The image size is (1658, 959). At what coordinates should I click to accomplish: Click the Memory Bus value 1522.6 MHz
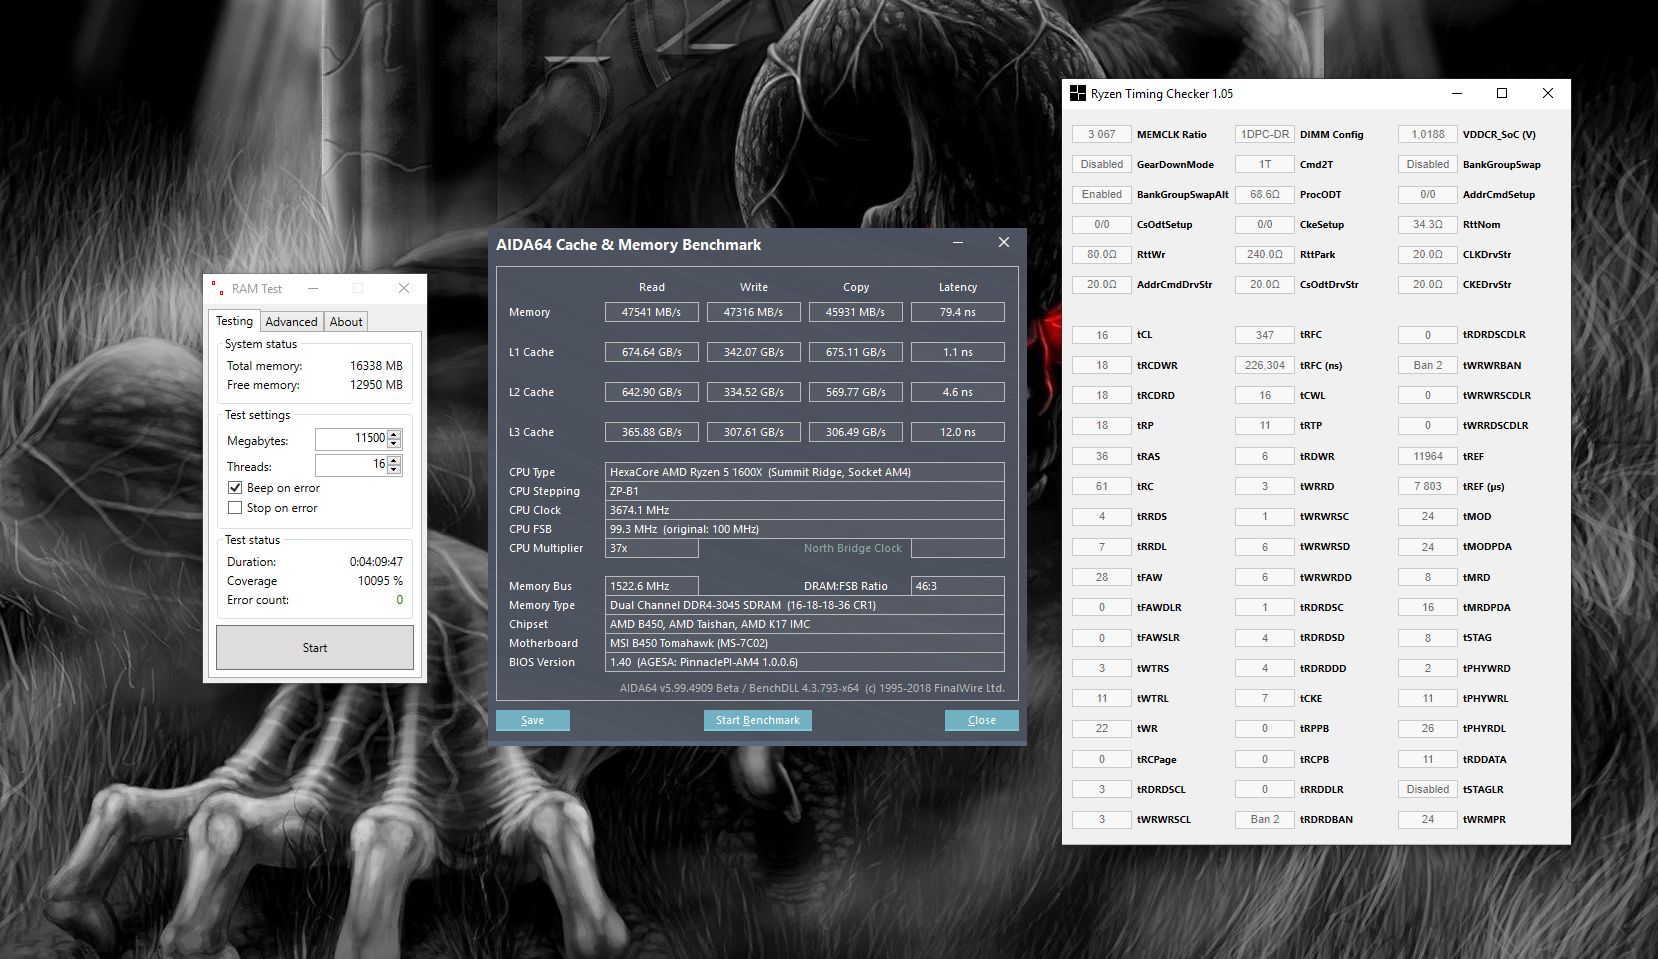[652, 586]
